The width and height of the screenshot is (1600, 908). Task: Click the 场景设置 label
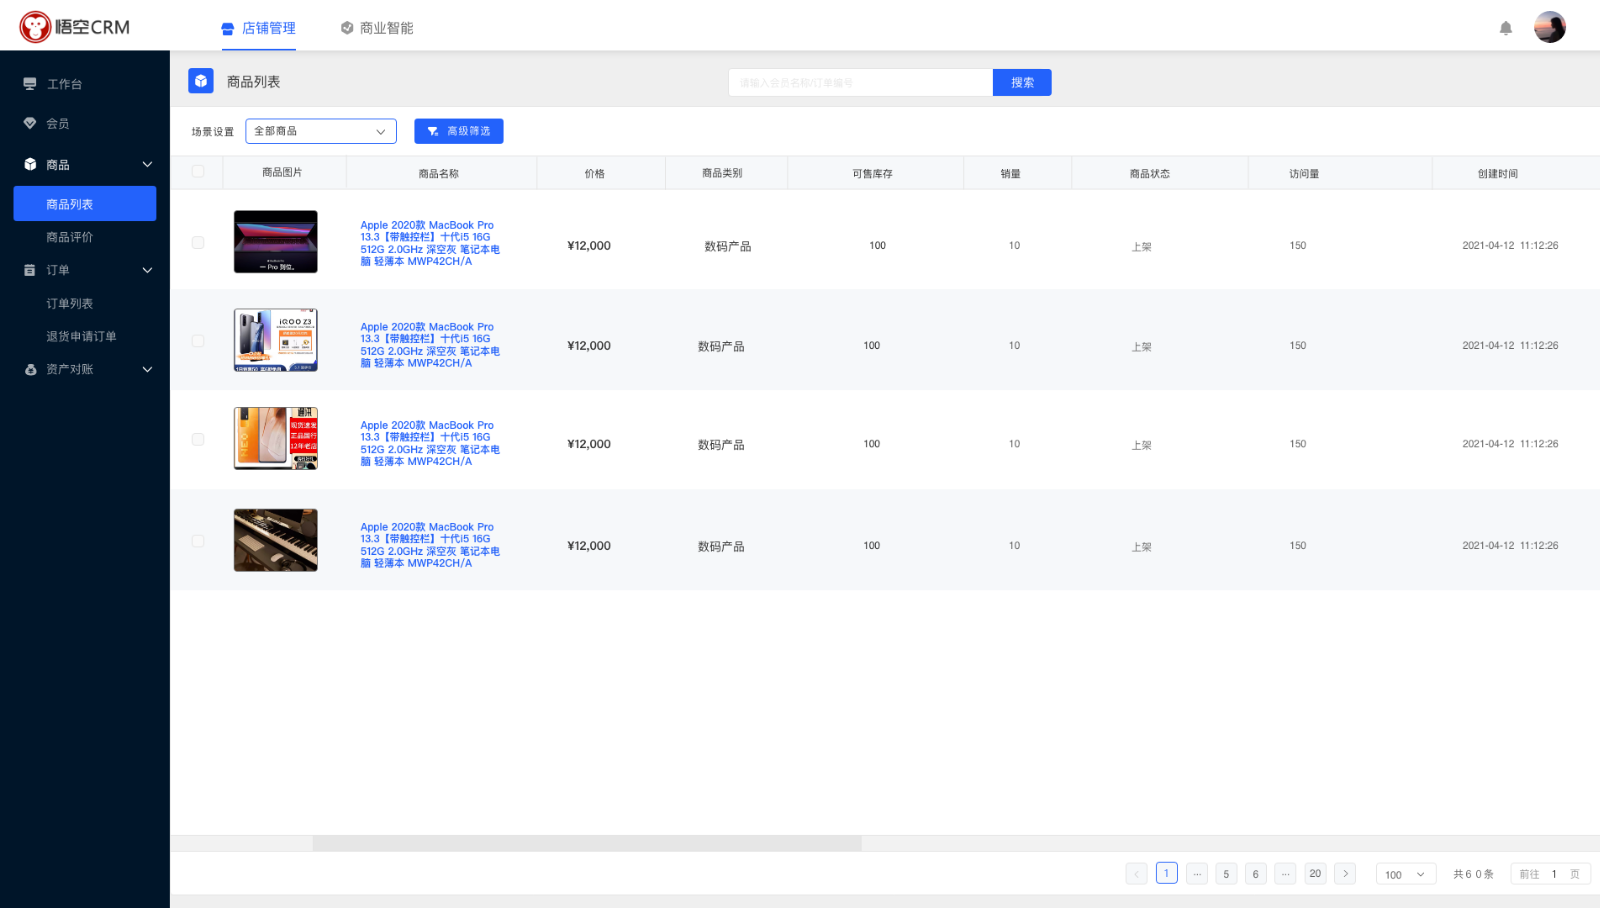pyautogui.click(x=213, y=132)
